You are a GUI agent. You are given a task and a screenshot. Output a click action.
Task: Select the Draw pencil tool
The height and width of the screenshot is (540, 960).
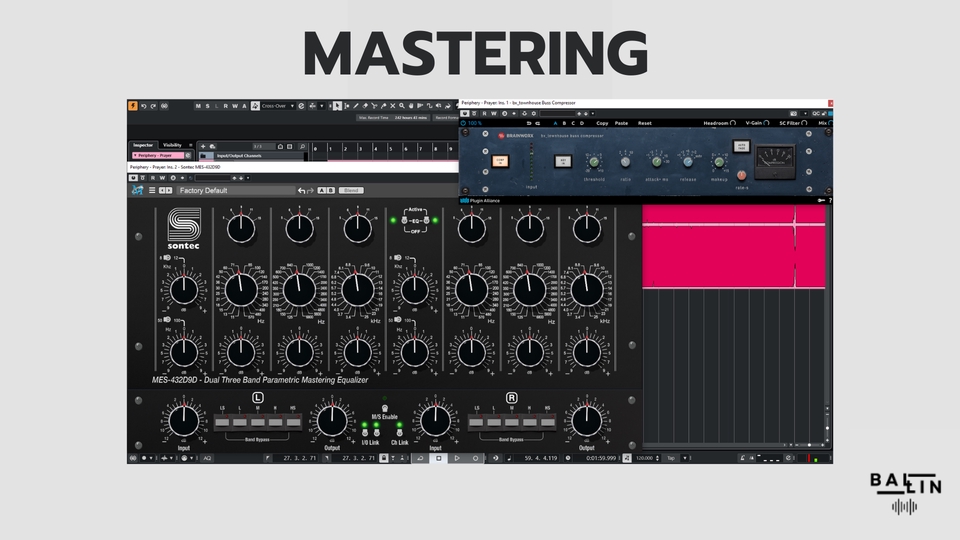pyautogui.click(x=356, y=106)
